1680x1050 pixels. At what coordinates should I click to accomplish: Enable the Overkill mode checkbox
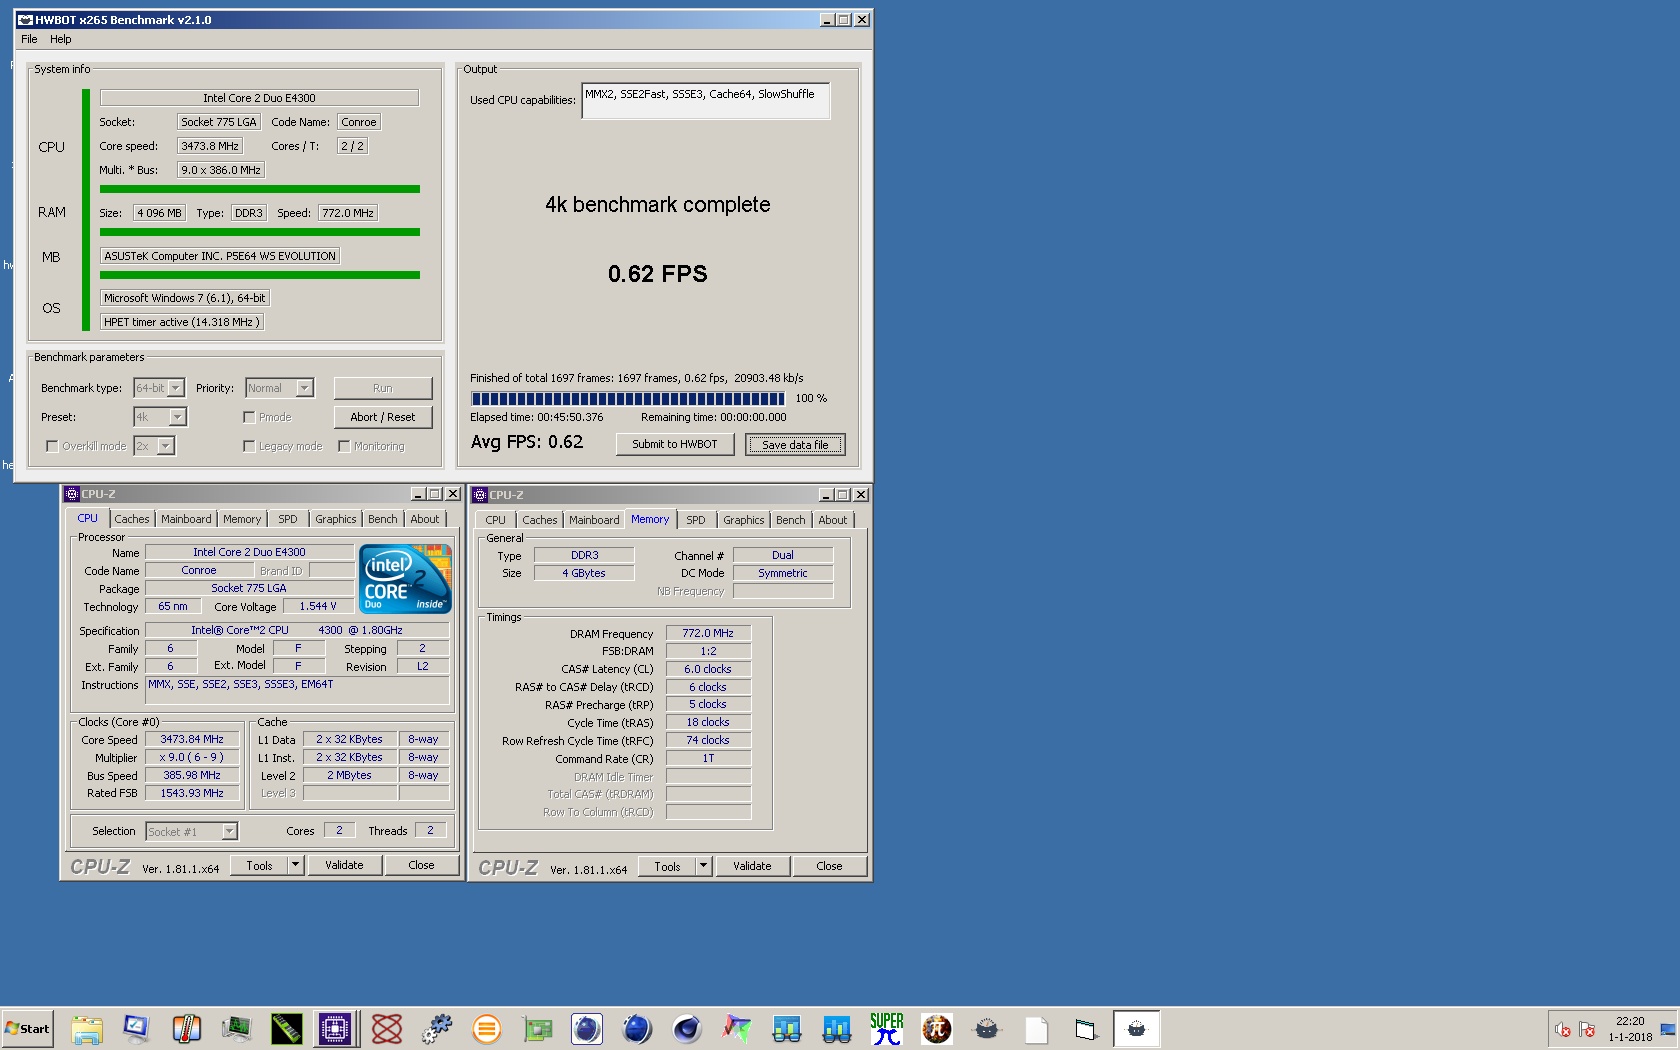(x=52, y=446)
